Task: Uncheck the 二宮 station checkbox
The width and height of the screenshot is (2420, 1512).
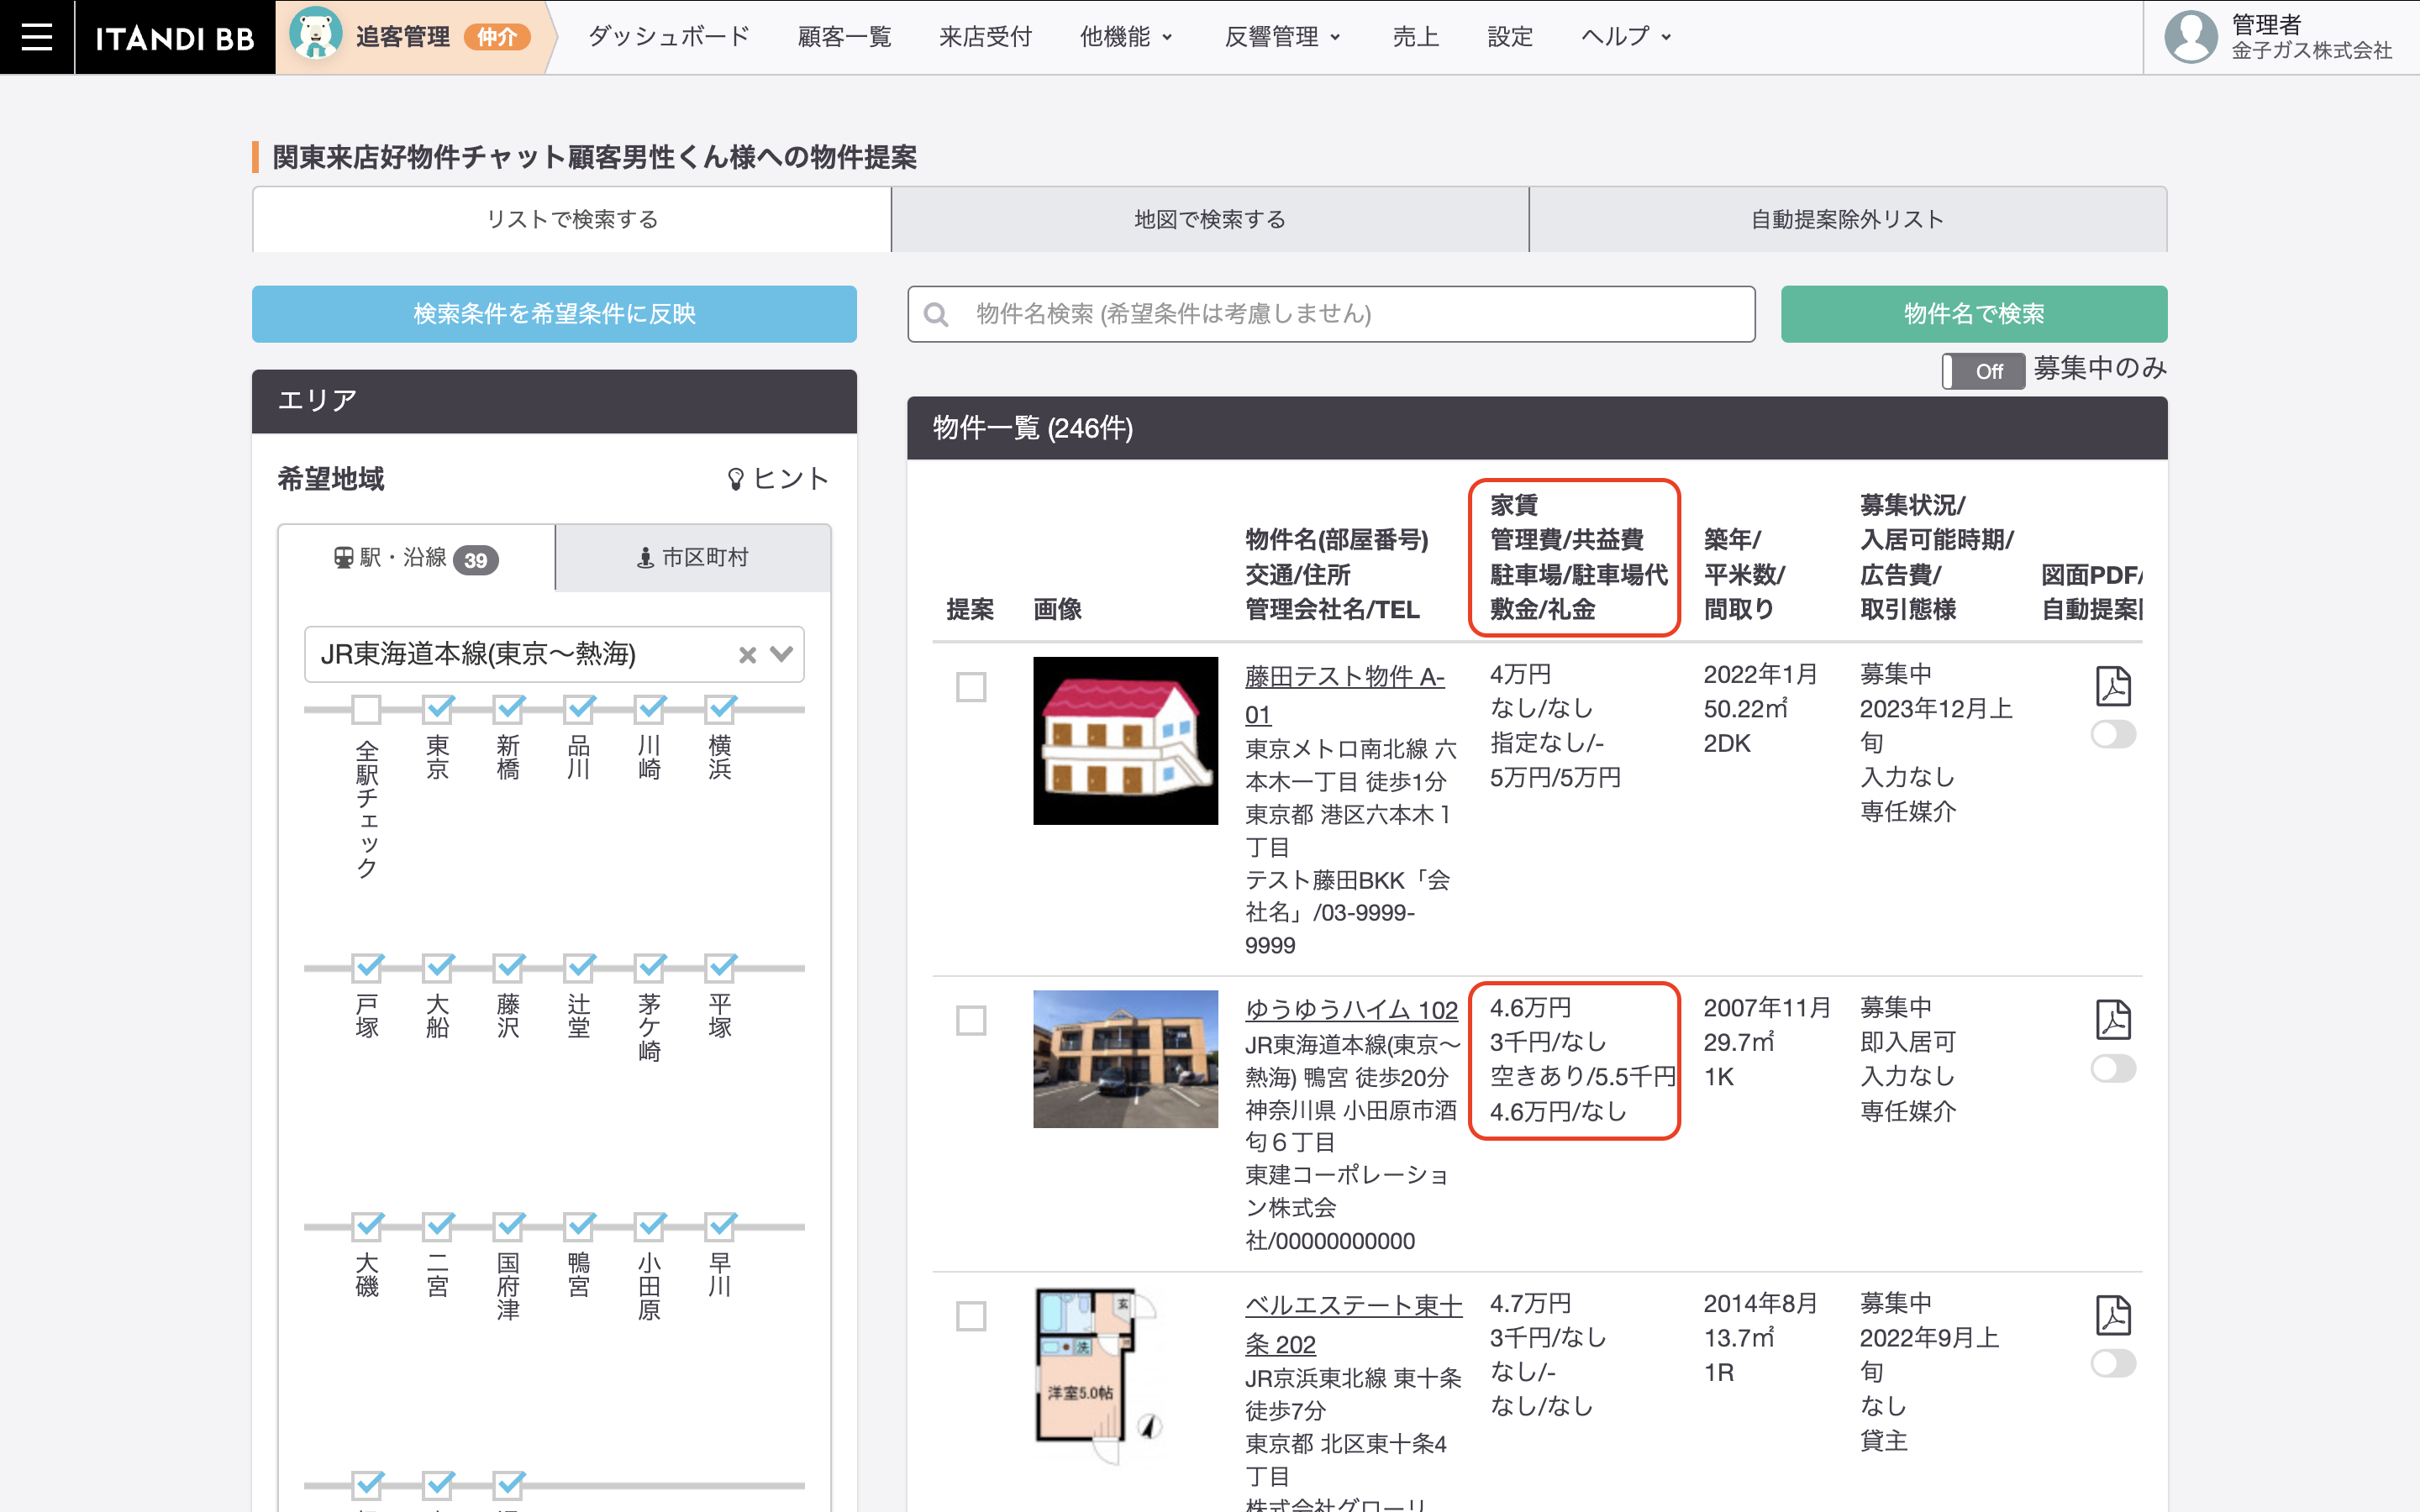Action: click(x=438, y=1226)
